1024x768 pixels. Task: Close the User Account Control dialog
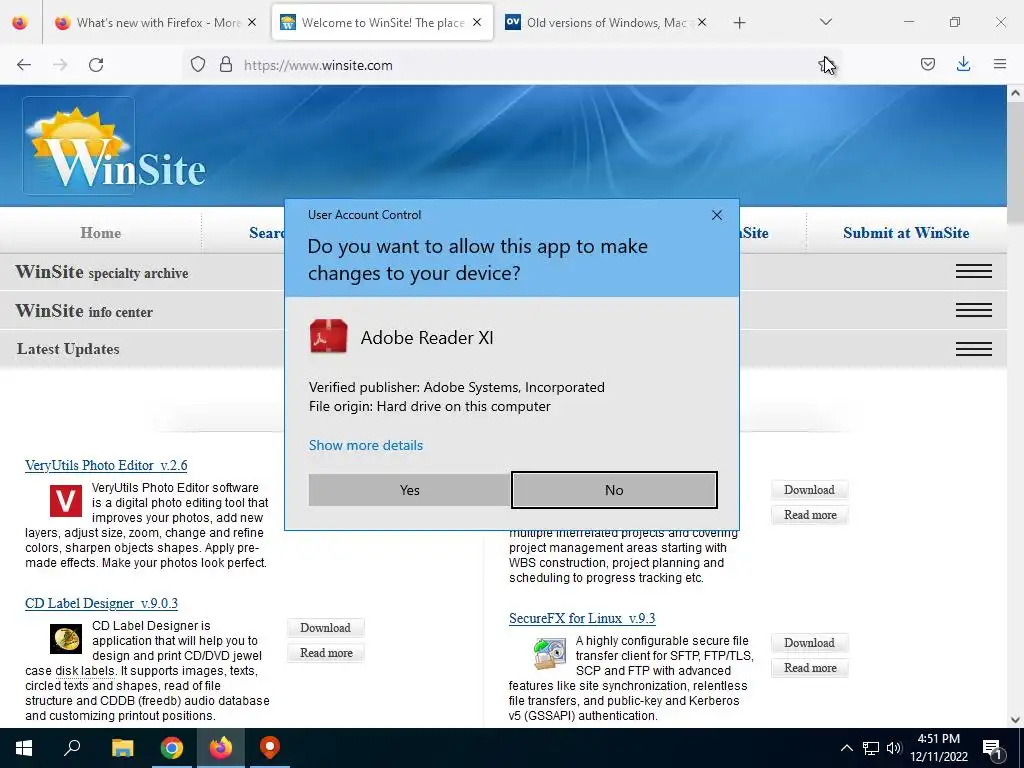(x=716, y=215)
